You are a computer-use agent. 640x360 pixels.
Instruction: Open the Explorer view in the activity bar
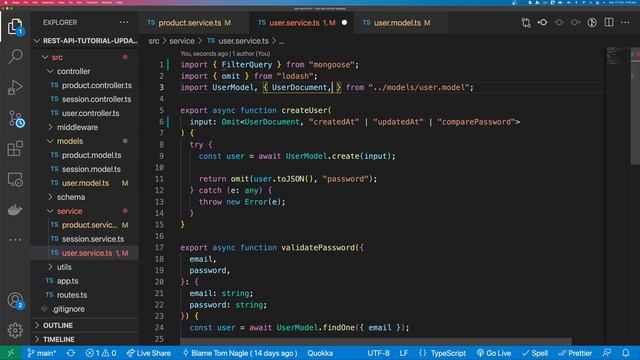(x=15, y=27)
